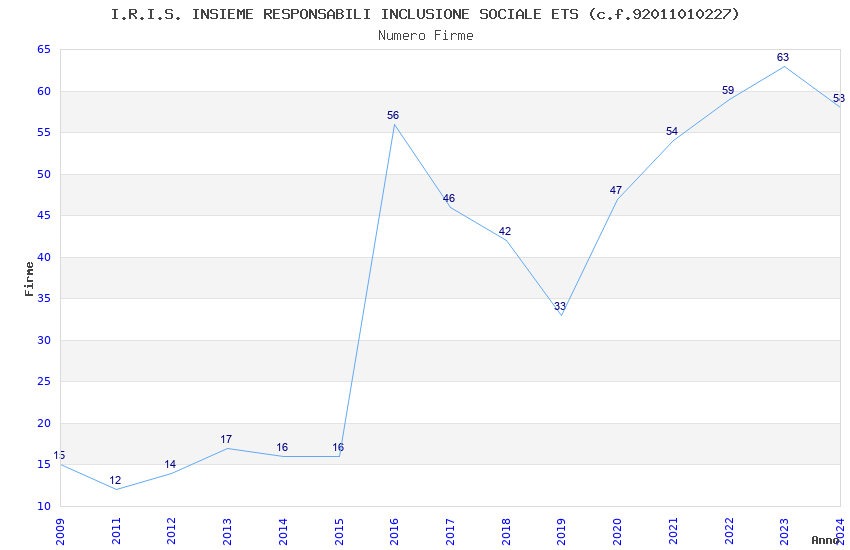This screenshot has width=850, height=550.
Task: Click the y-axis tick value 10
Action: 44,506
